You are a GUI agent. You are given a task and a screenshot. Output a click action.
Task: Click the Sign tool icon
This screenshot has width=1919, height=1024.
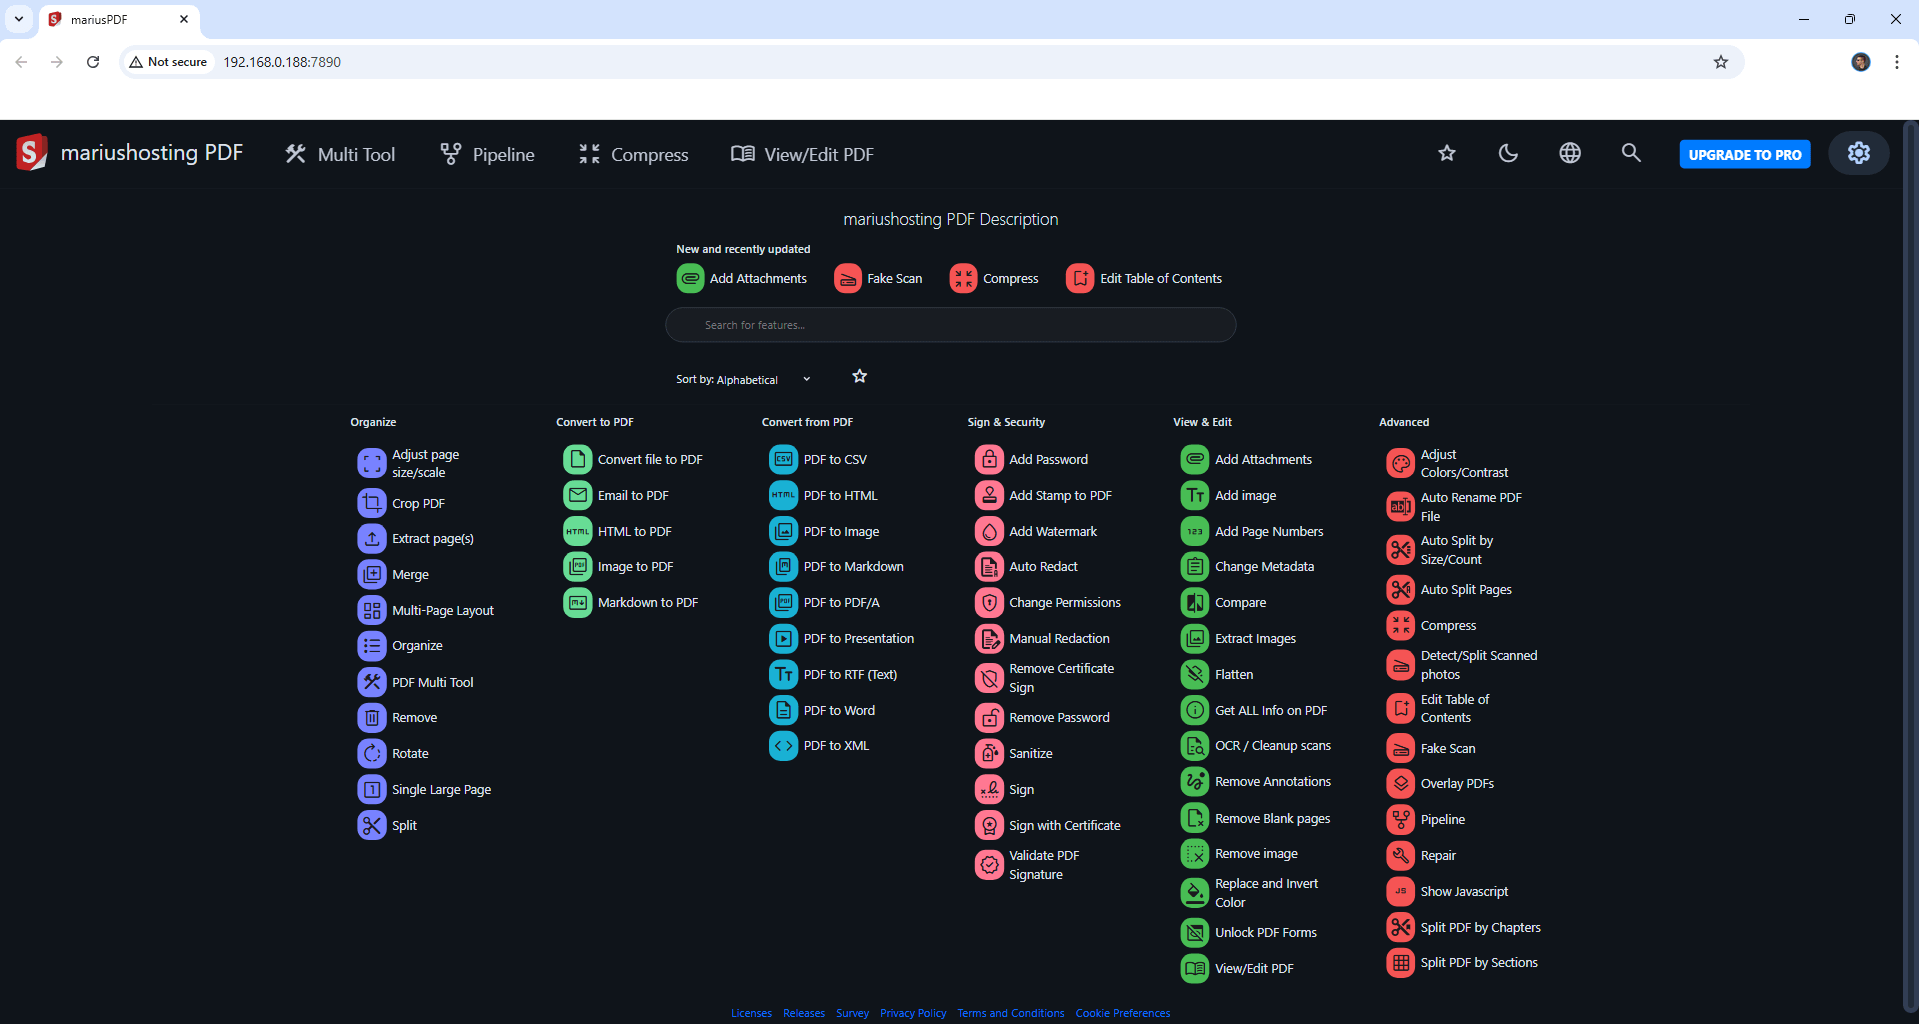coord(989,789)
